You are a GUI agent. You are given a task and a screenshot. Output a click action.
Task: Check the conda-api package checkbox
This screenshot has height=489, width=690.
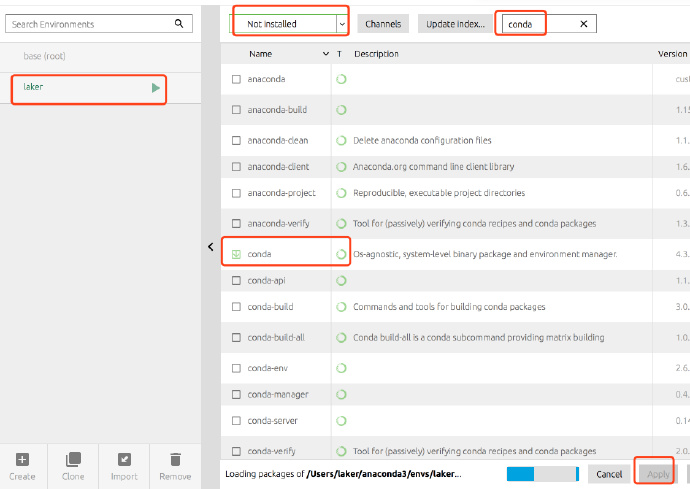tap(236, 280)
